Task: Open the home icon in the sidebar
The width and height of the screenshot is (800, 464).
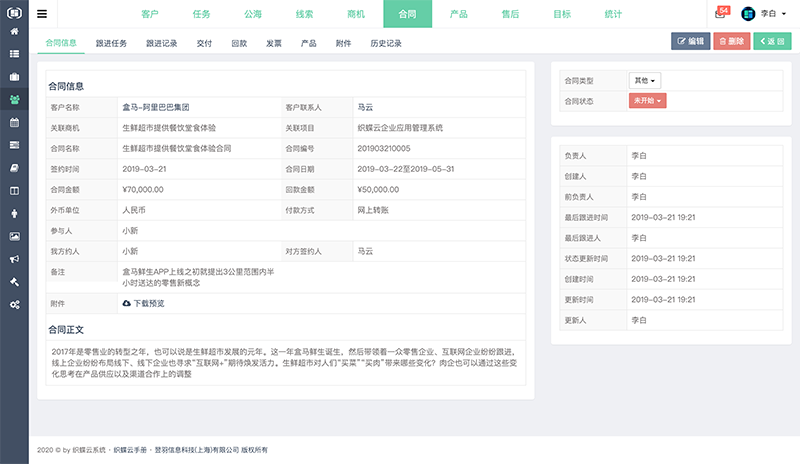Action: click(x=14, y=32)
